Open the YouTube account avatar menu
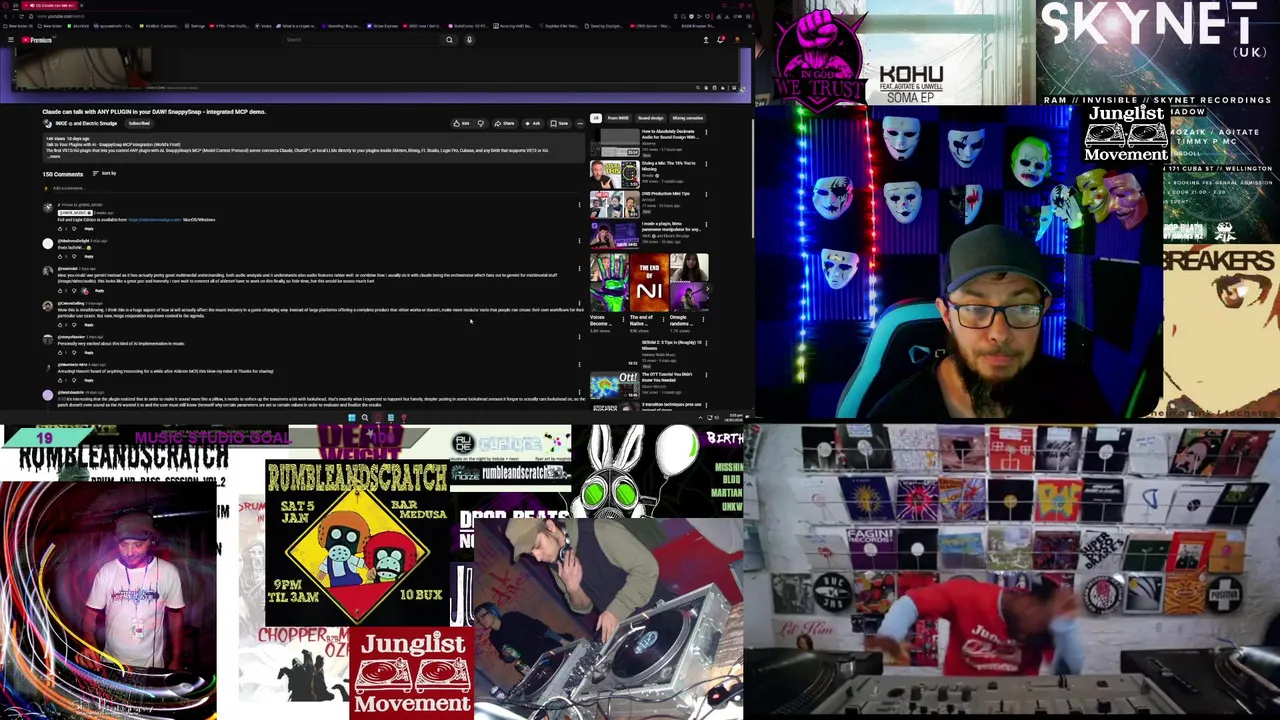Viewport: 1280px width, 720px height. tap(737, 40)
